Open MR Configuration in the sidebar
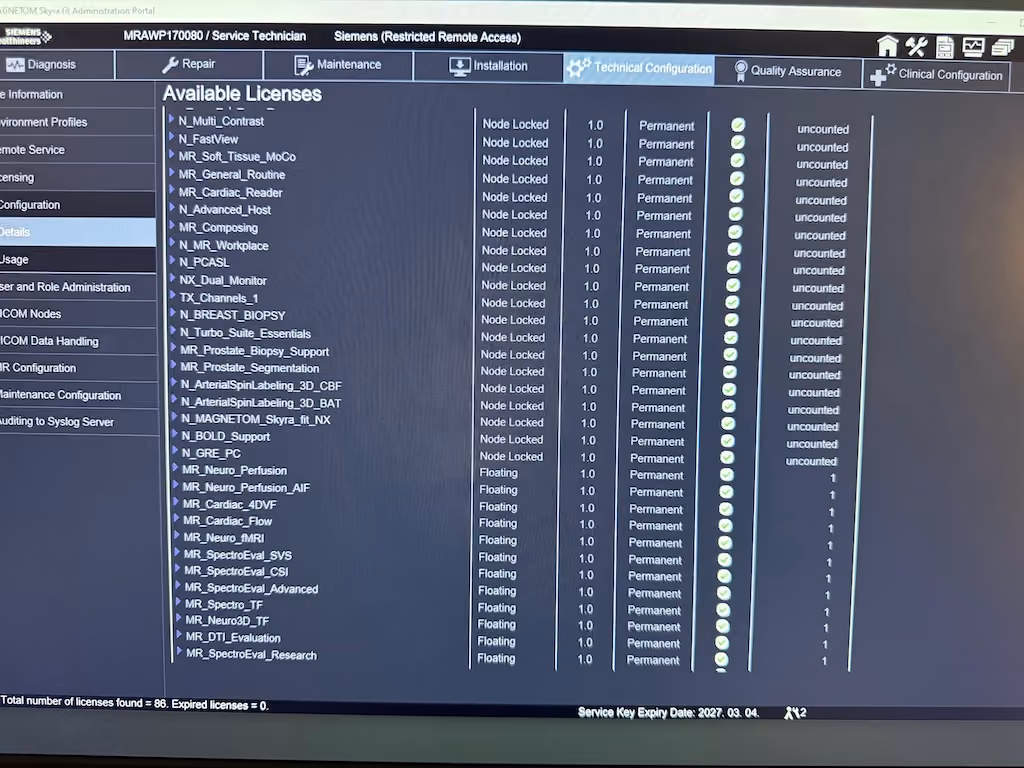The image size is (1024, 768). tap(78, 368)
